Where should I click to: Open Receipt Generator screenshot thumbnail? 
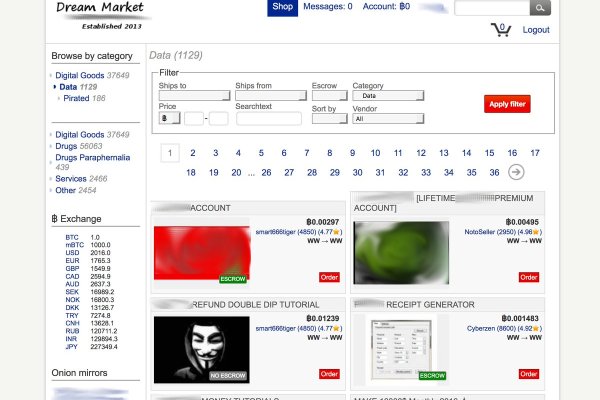401,349
